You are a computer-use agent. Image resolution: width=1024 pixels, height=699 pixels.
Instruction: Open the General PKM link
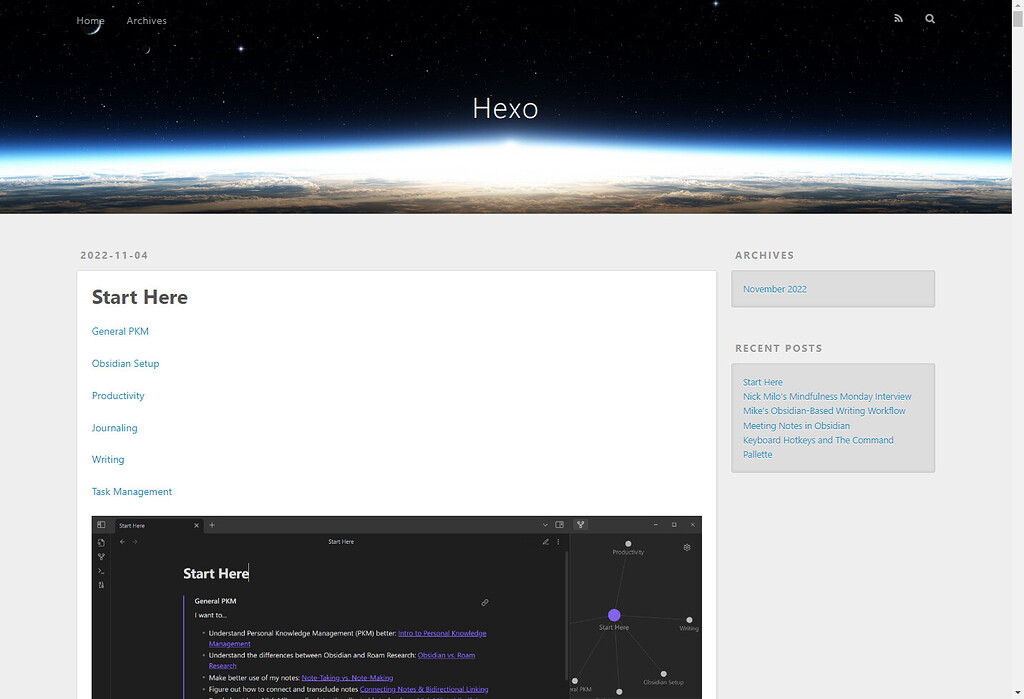point(120,331)
